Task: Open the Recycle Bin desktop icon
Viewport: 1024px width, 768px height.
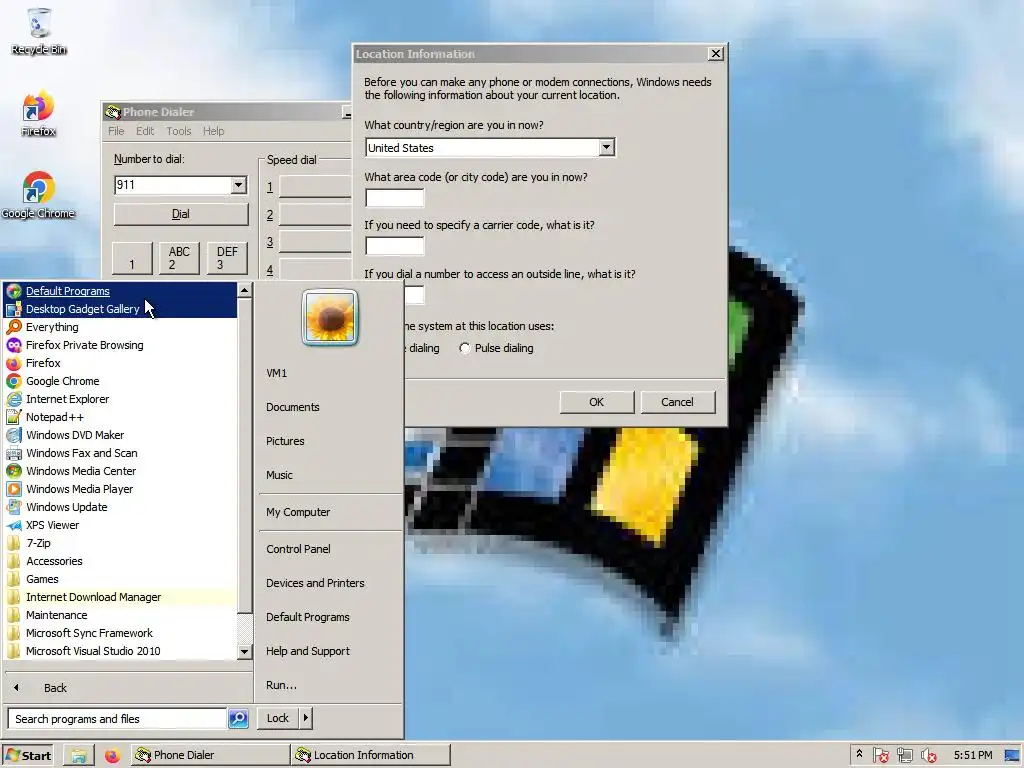Action: 39,31
